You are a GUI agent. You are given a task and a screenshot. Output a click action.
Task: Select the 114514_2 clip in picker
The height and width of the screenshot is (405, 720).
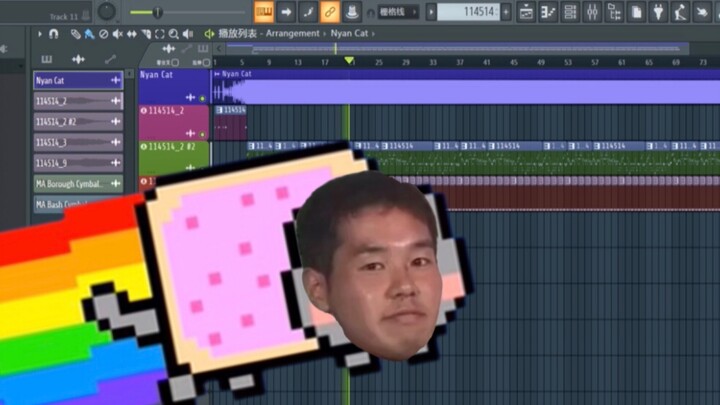pyautogui.click(x=78, y=101)
